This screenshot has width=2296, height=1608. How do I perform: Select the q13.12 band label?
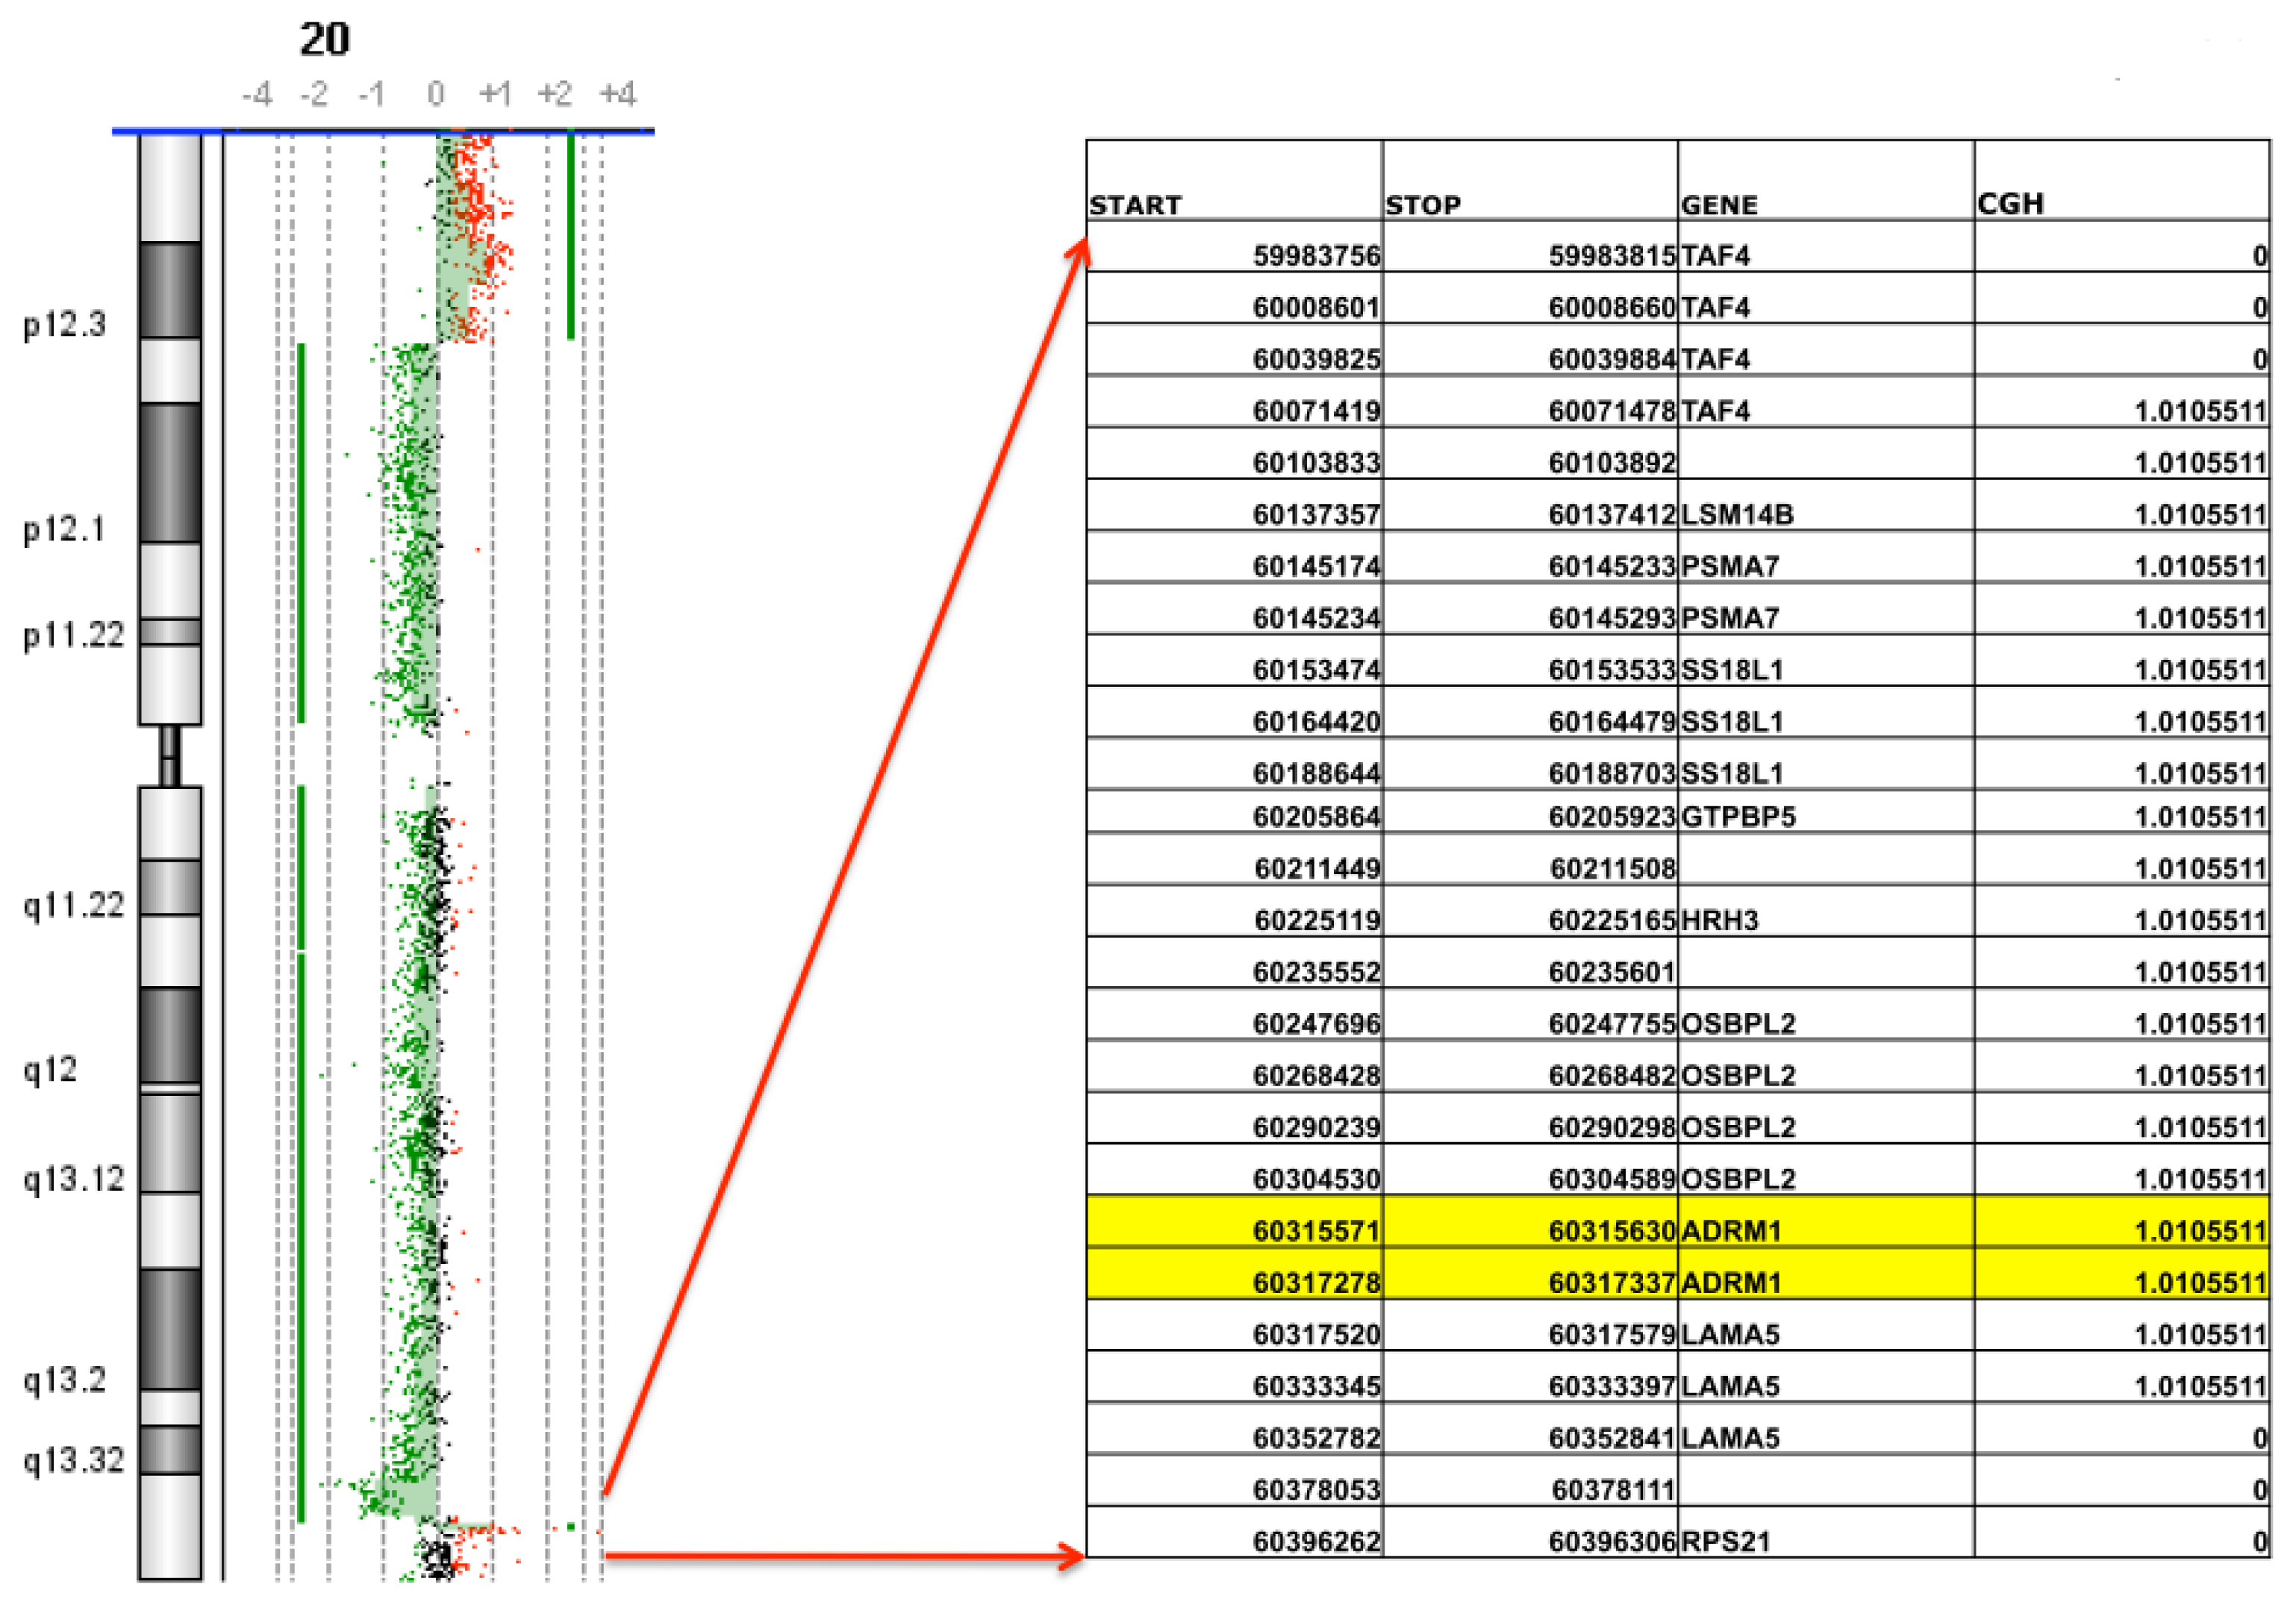[x=73, y=1178]
